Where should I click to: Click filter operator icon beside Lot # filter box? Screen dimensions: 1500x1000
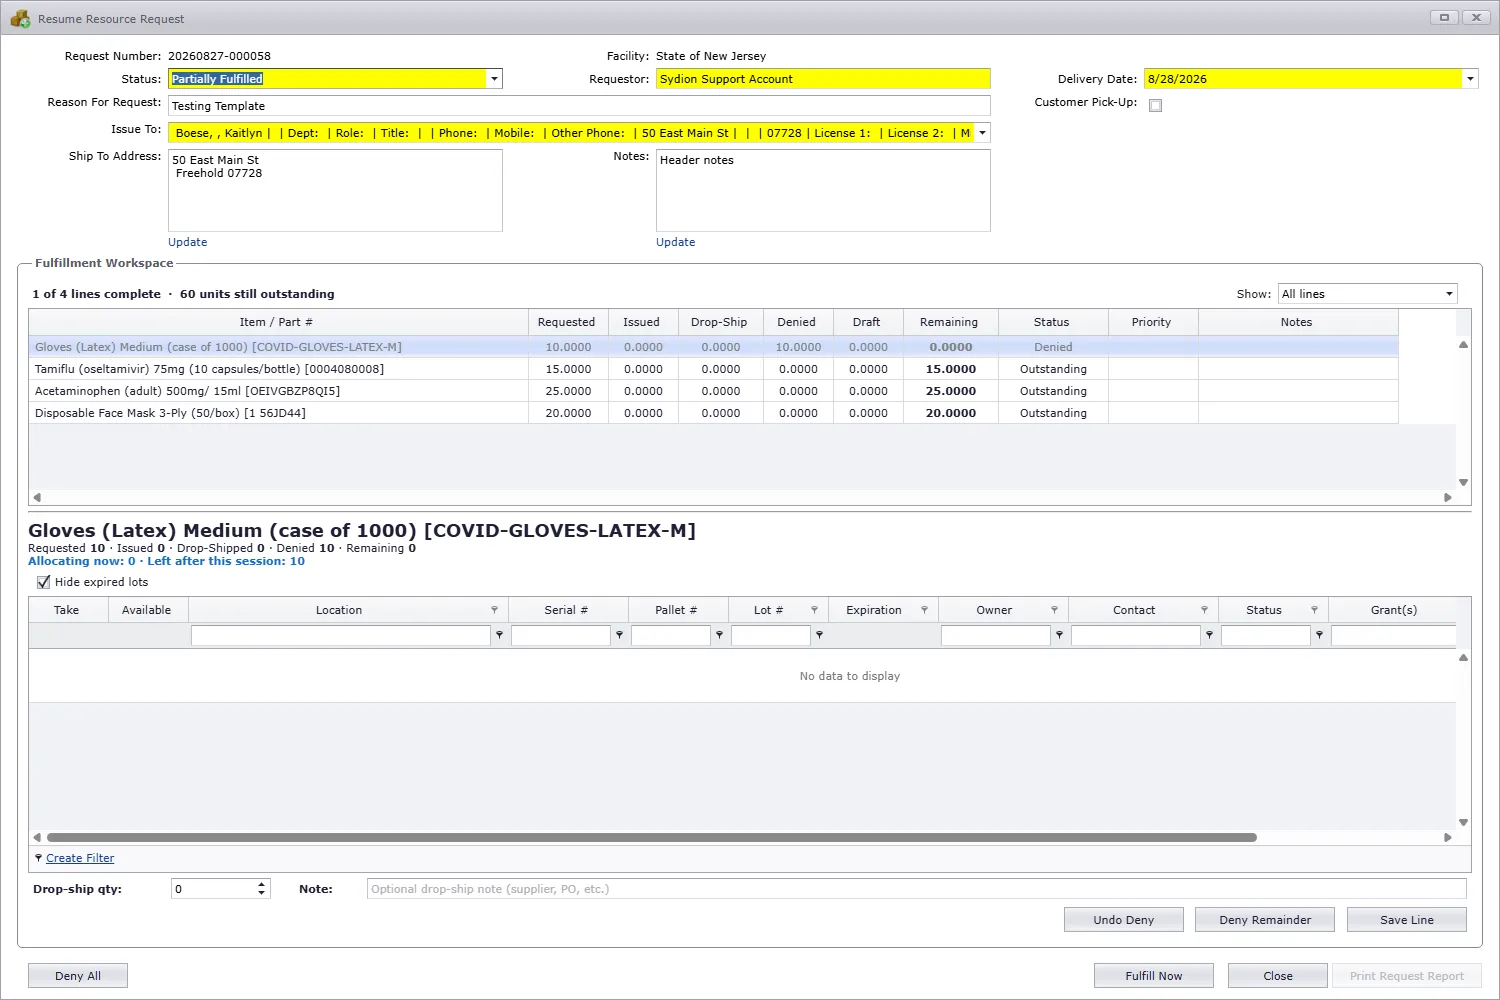coord(819,635)
